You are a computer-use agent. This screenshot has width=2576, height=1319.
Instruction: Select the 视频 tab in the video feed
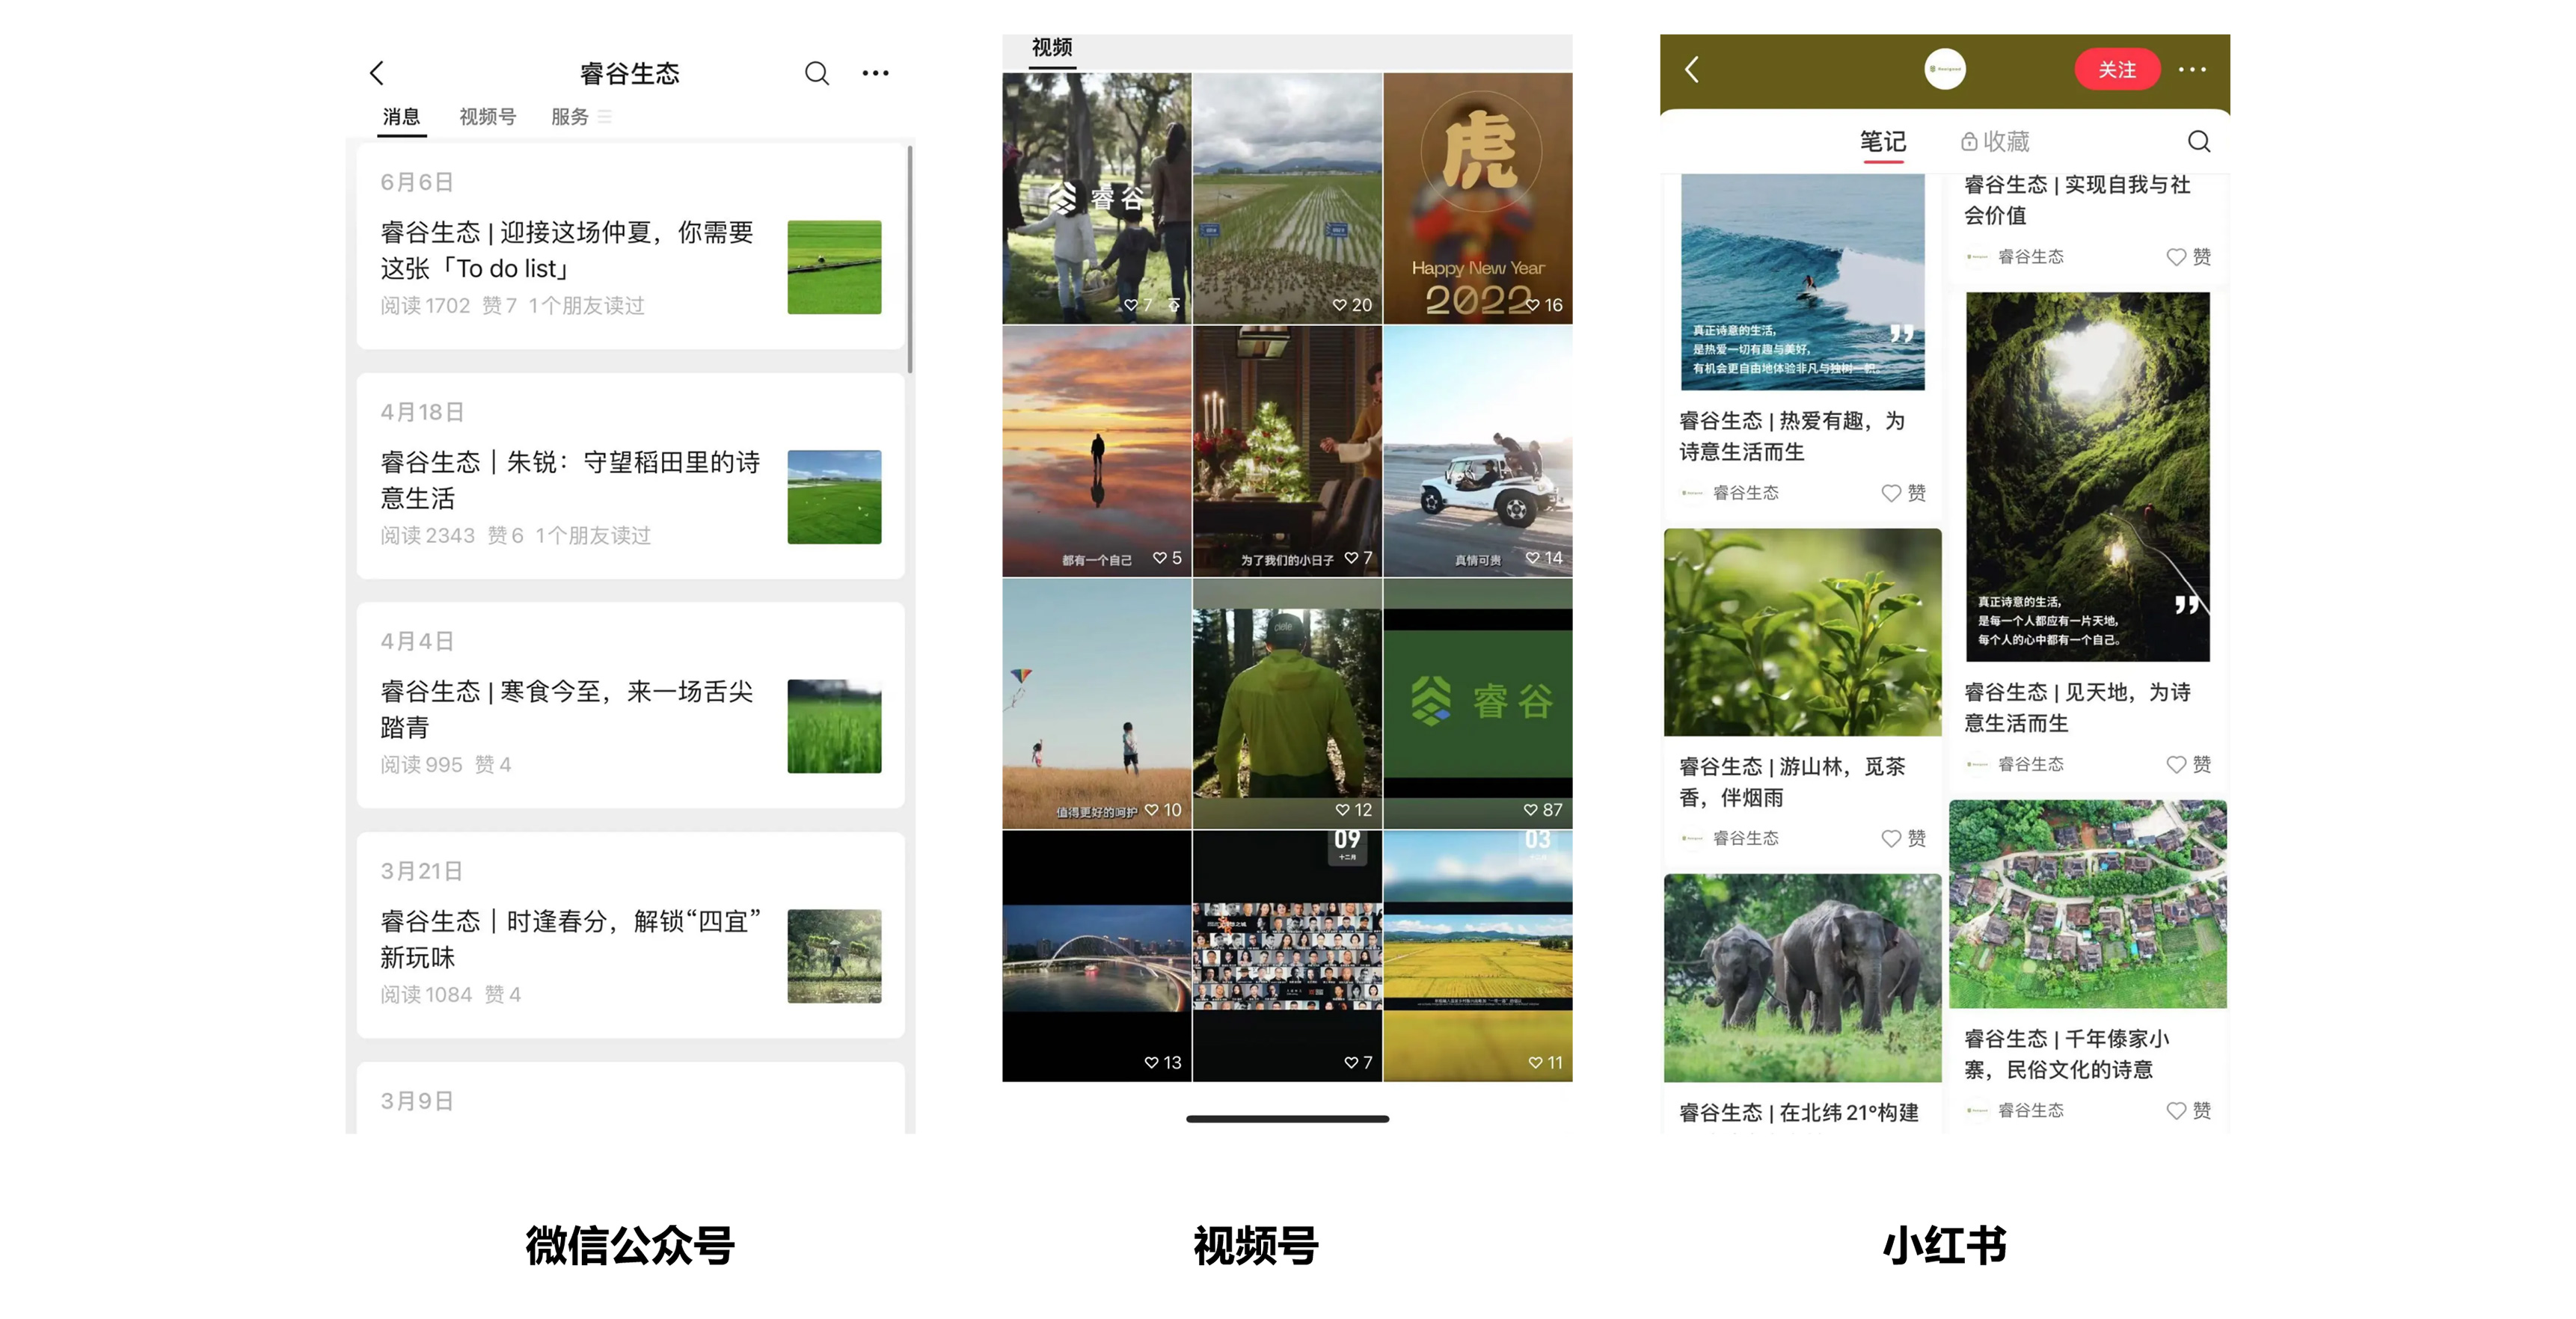click(x=1052, y=48)
